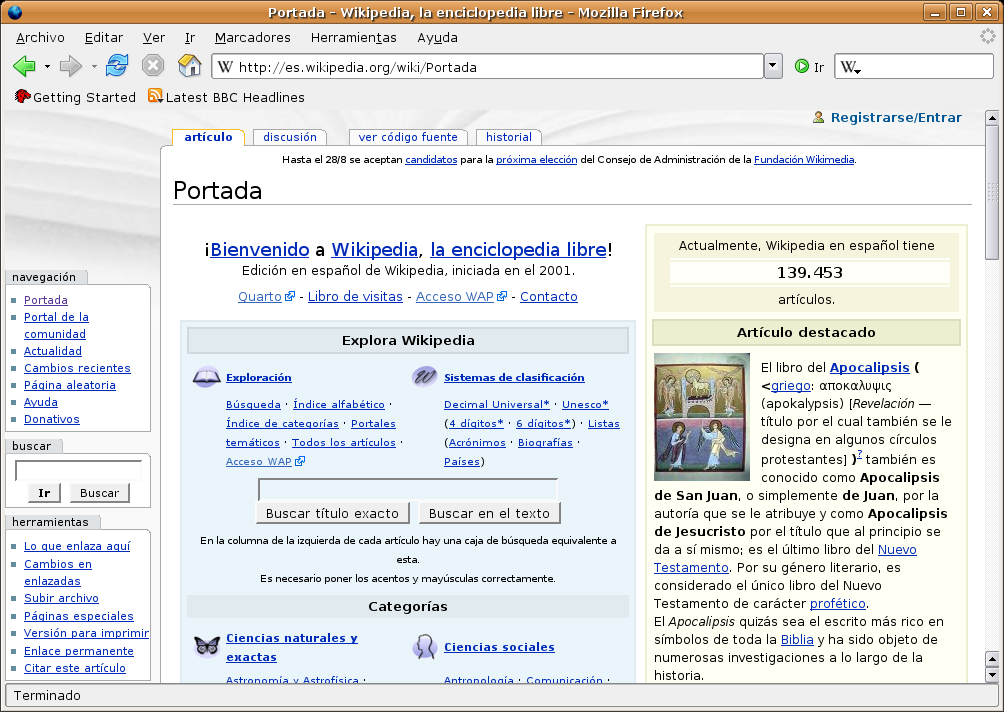Click the URL address bar field

tap(487, 67)
